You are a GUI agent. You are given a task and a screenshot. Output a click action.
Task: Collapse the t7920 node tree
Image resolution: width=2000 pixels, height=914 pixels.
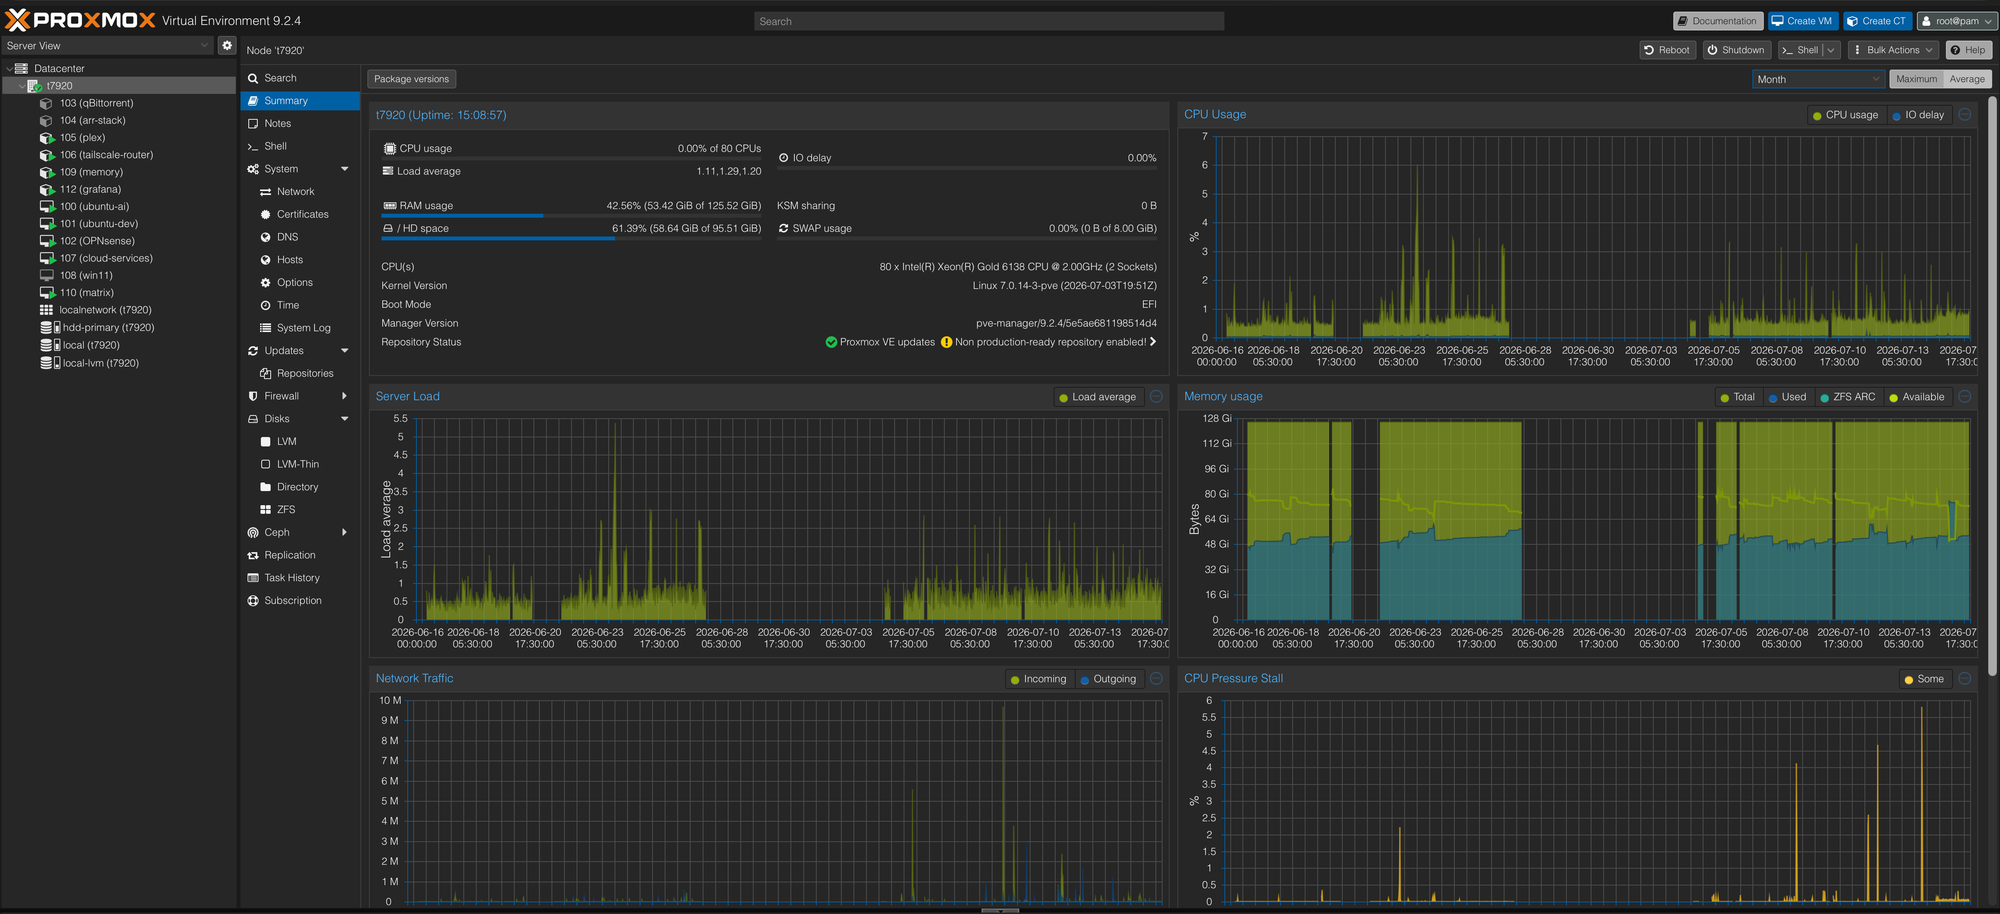click(22, 86)
